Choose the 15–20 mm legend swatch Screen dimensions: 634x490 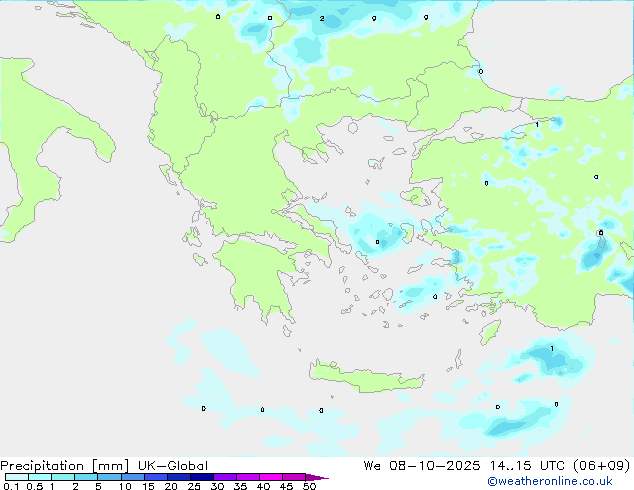(155, 477)
